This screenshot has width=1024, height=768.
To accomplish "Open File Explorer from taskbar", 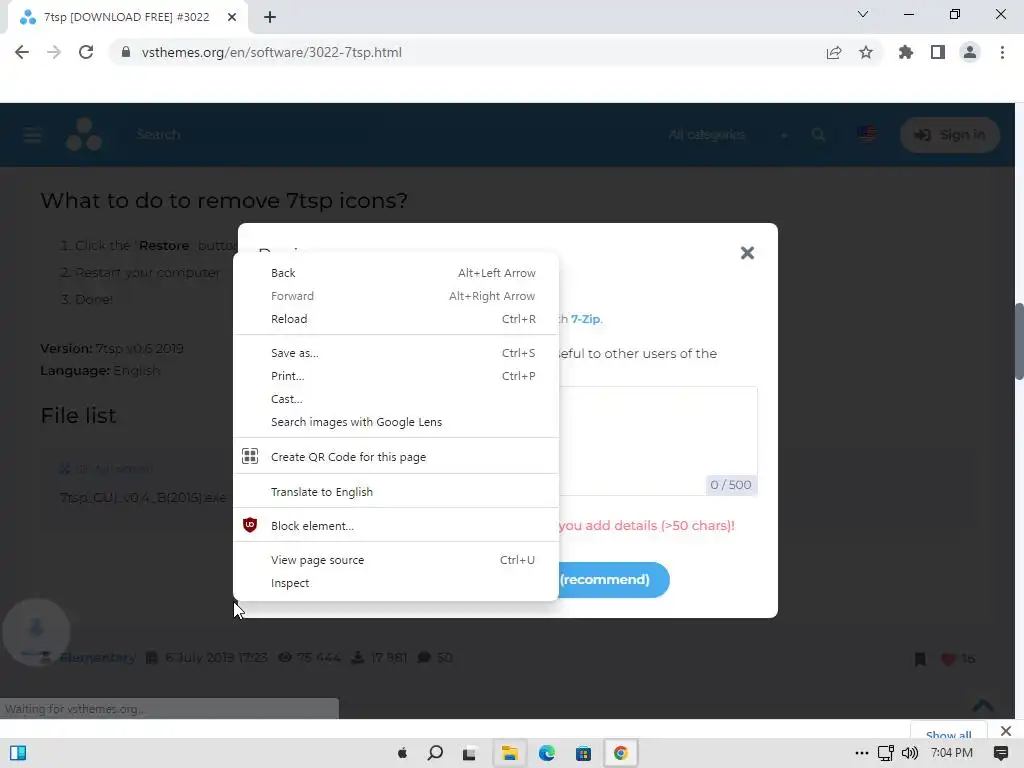I will [x=509, y=753].
